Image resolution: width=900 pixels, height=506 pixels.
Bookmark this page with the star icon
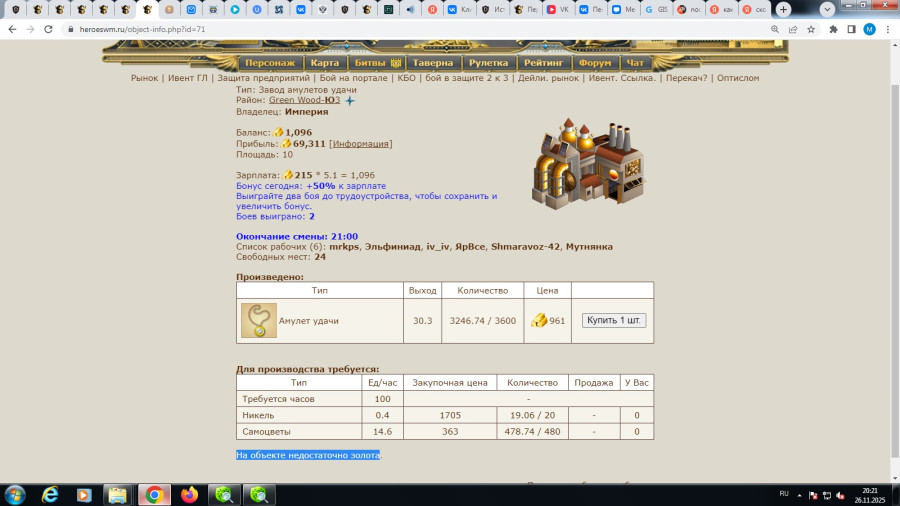[808, 29]
